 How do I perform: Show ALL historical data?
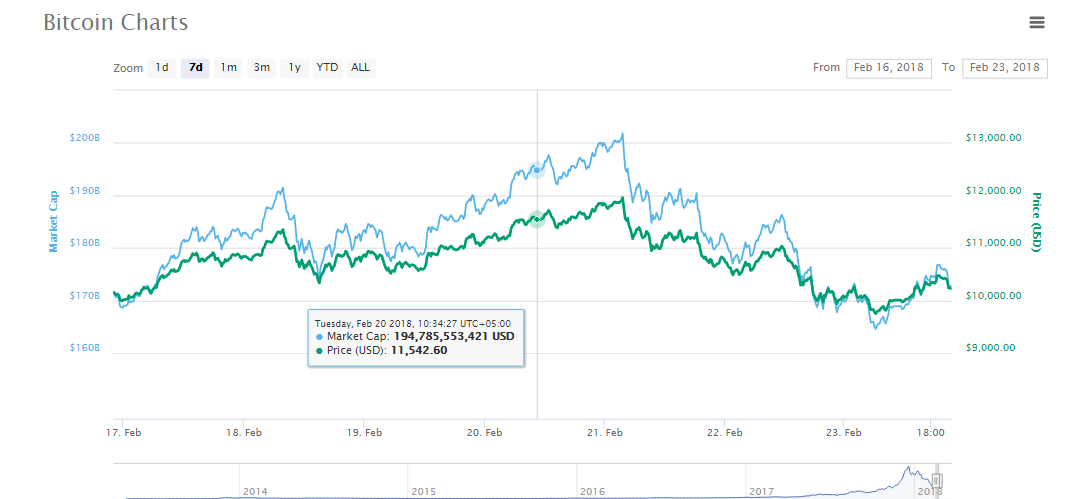coord(360,68)
